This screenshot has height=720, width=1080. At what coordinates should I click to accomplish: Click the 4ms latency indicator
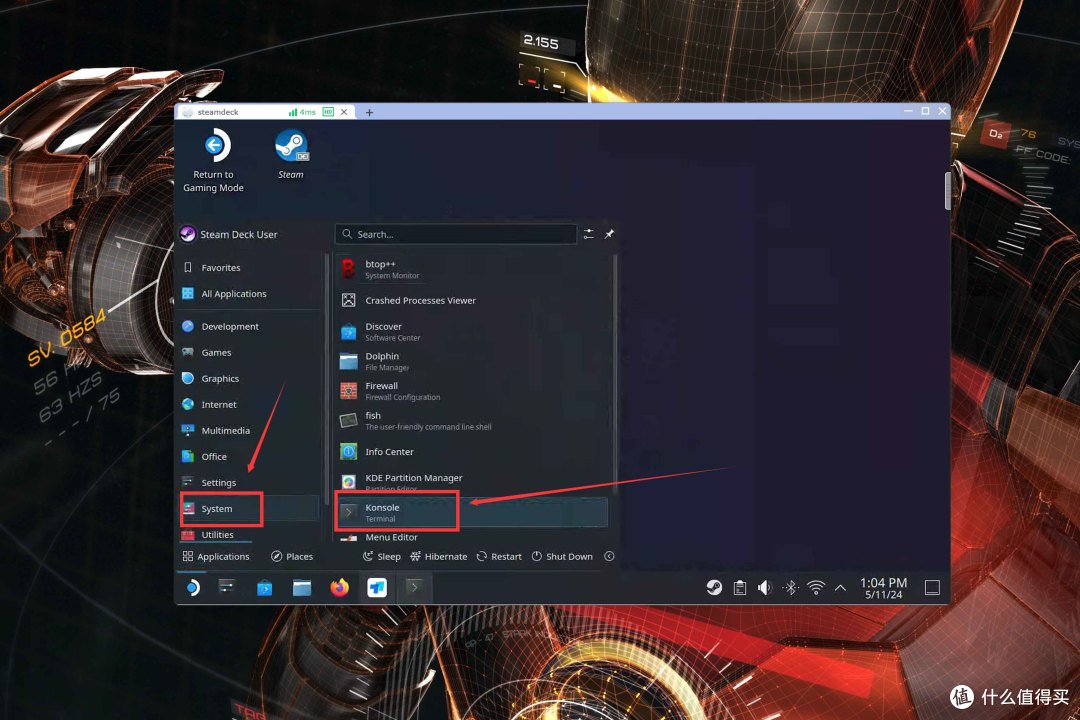point(302,112)
